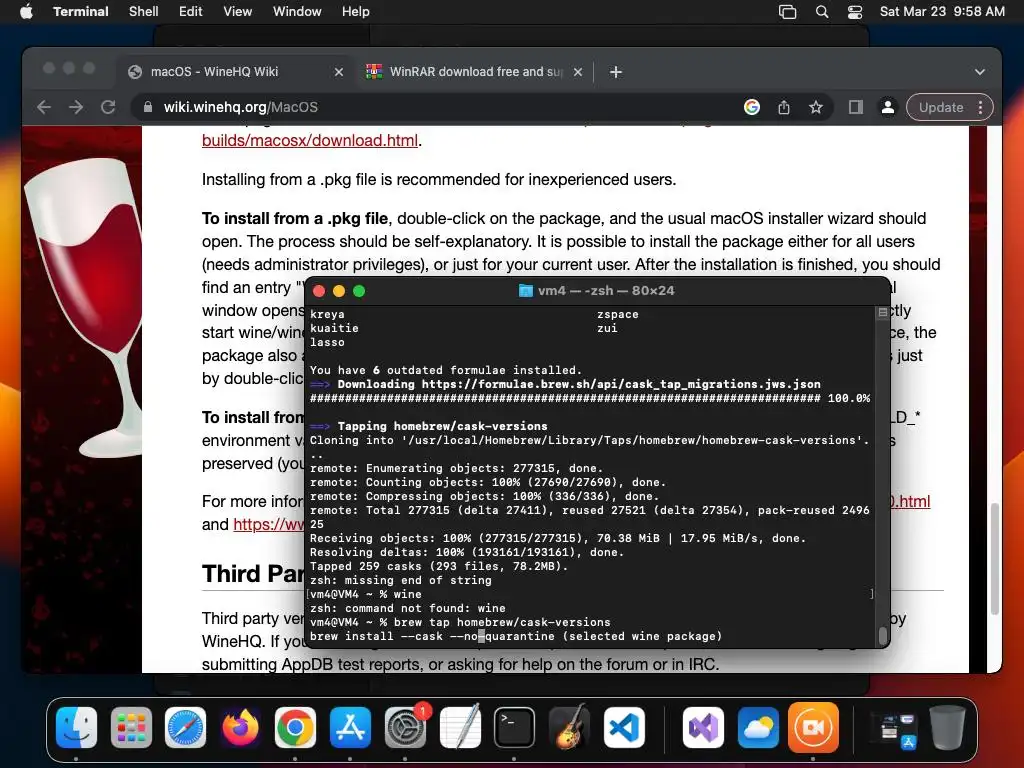
Task: Open the Shell menu
Action: [143, 11]
